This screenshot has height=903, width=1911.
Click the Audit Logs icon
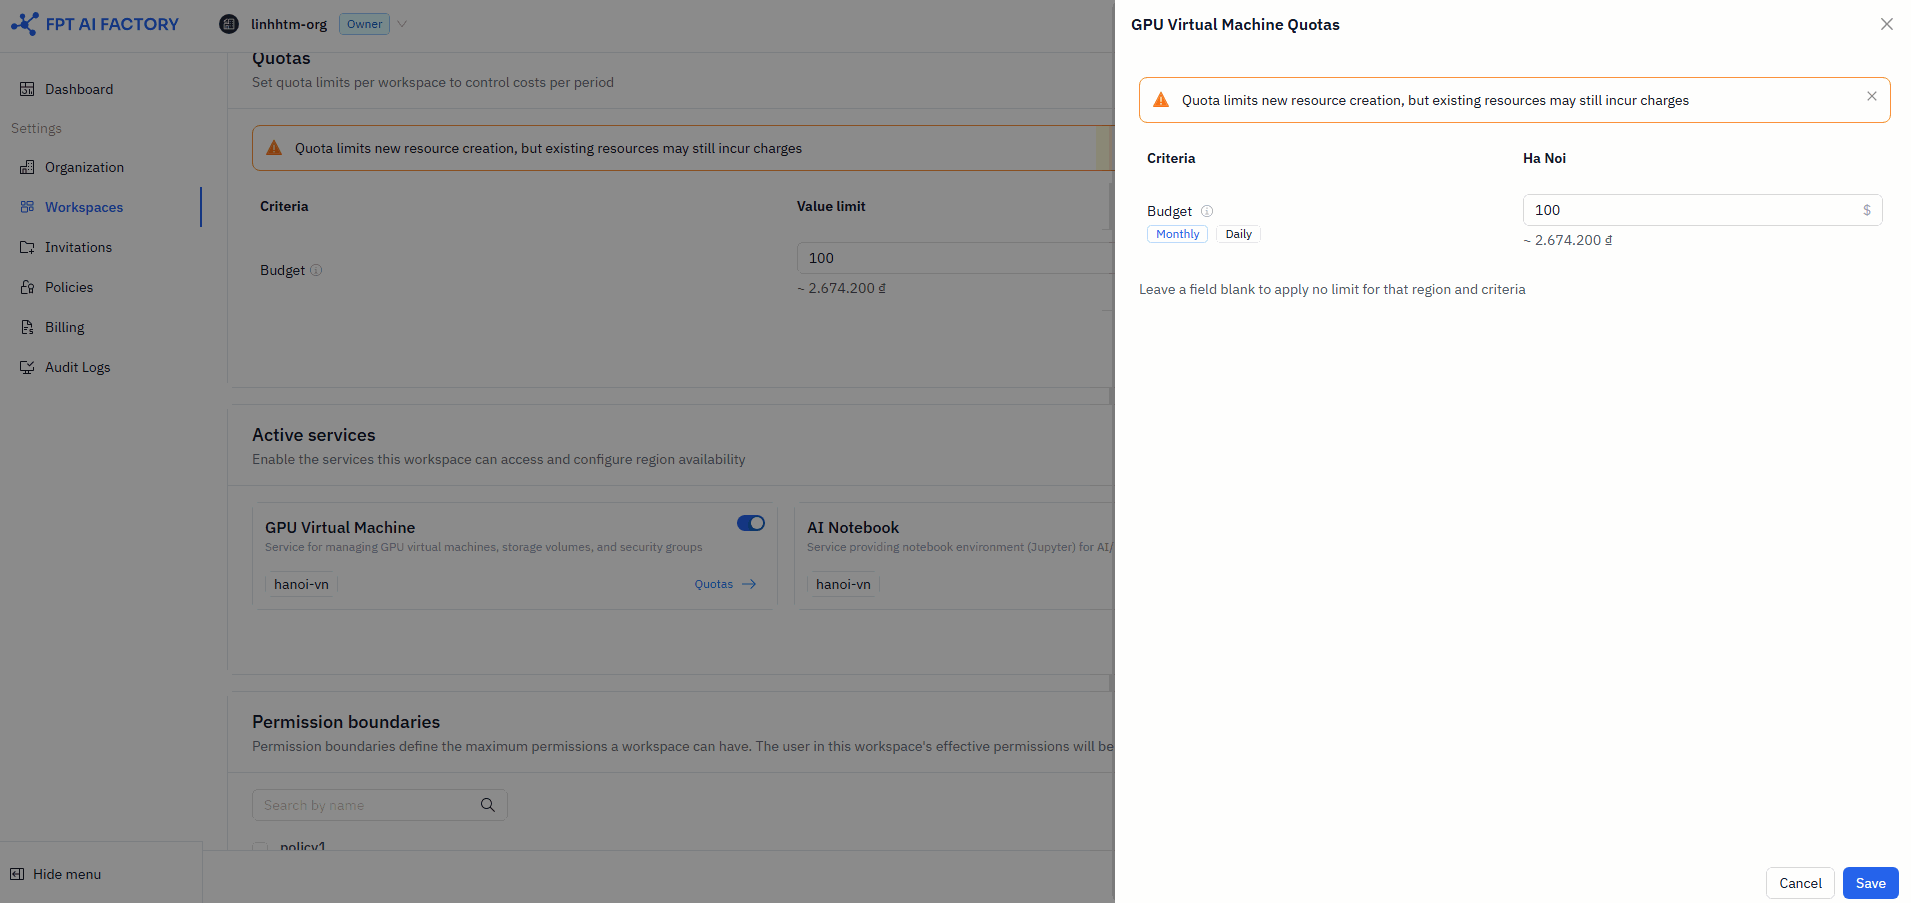27,367
